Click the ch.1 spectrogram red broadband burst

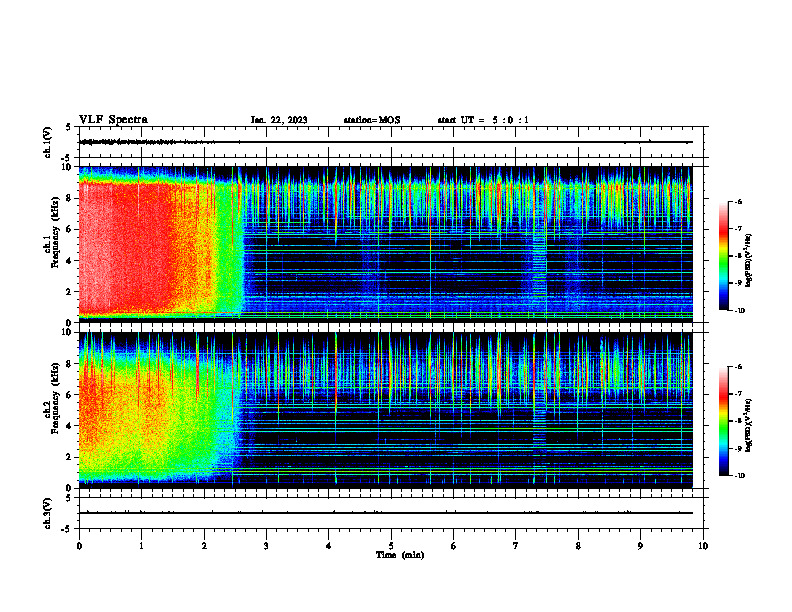[146, 247]
